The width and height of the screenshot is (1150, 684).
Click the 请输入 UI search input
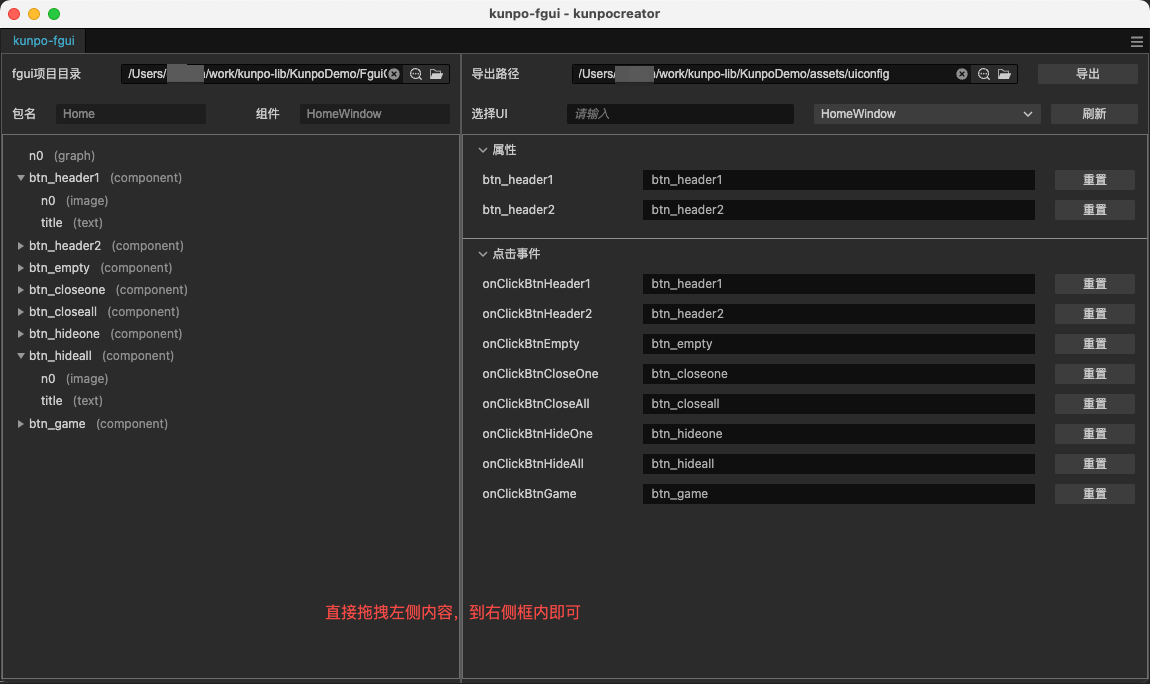coord(680,113)
